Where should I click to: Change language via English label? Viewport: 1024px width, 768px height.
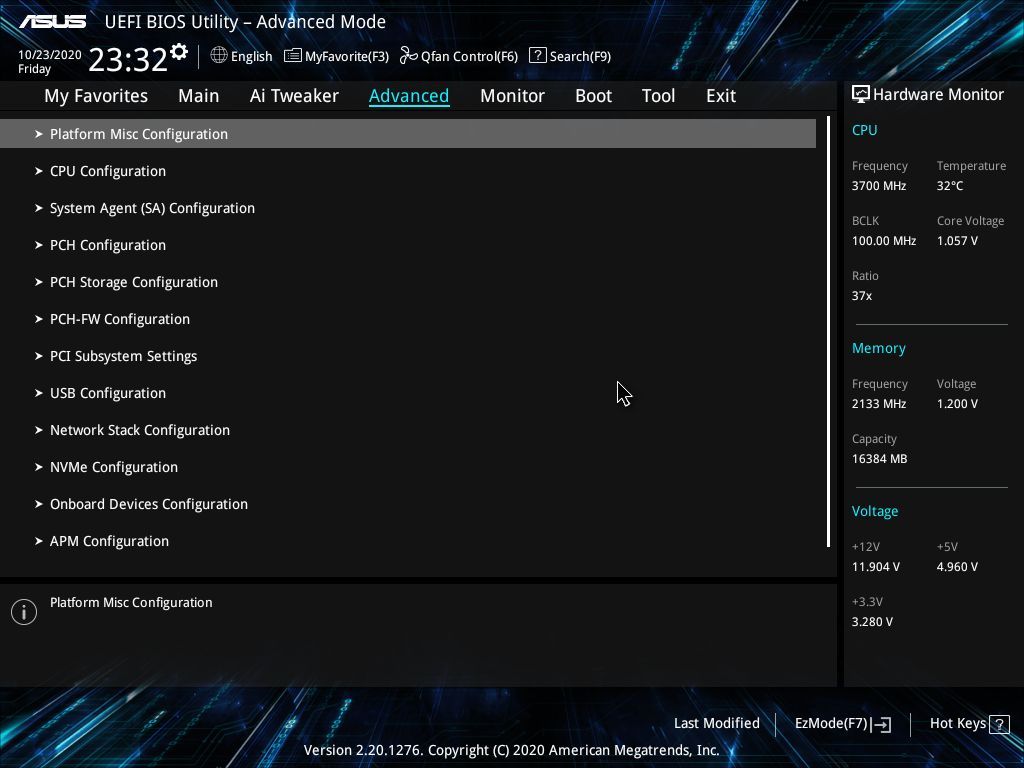coord(251,57)
